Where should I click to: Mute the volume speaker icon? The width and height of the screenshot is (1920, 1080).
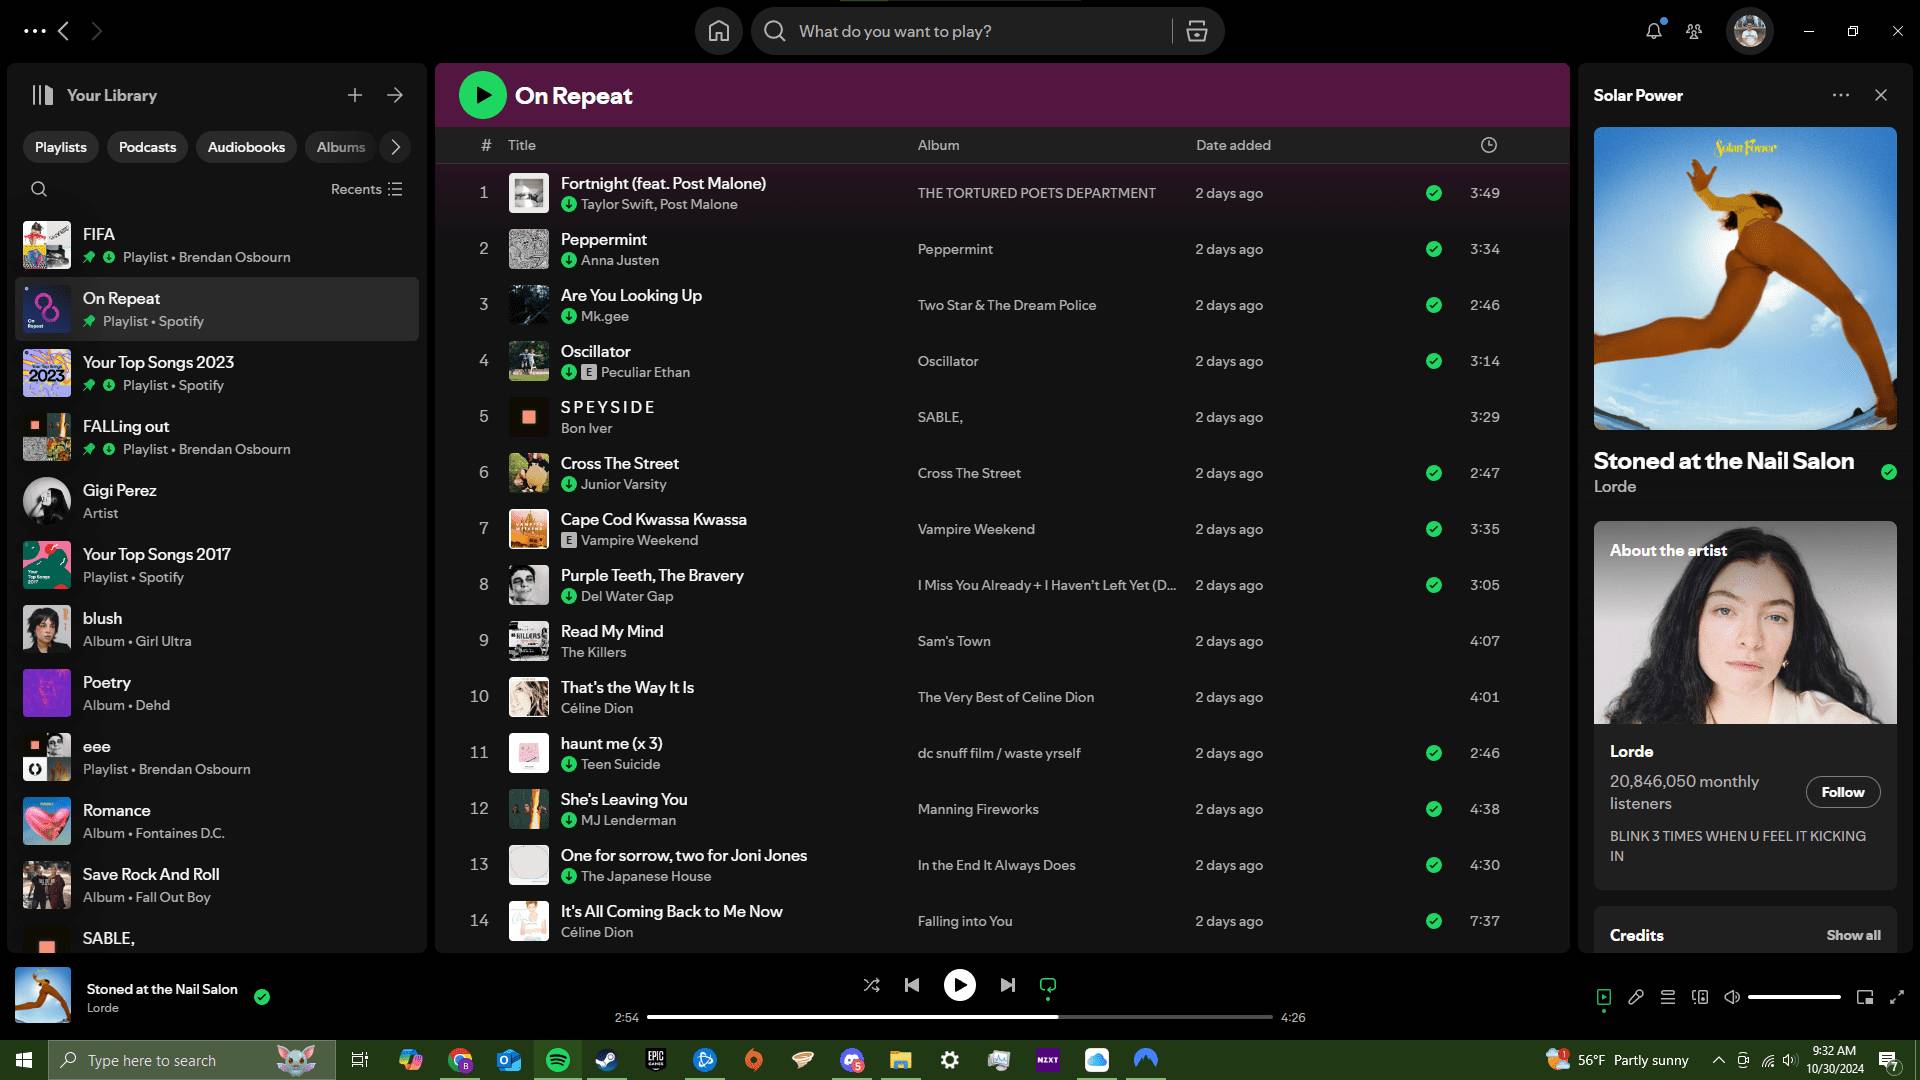pyautogui.click(x=1732, y=997)
